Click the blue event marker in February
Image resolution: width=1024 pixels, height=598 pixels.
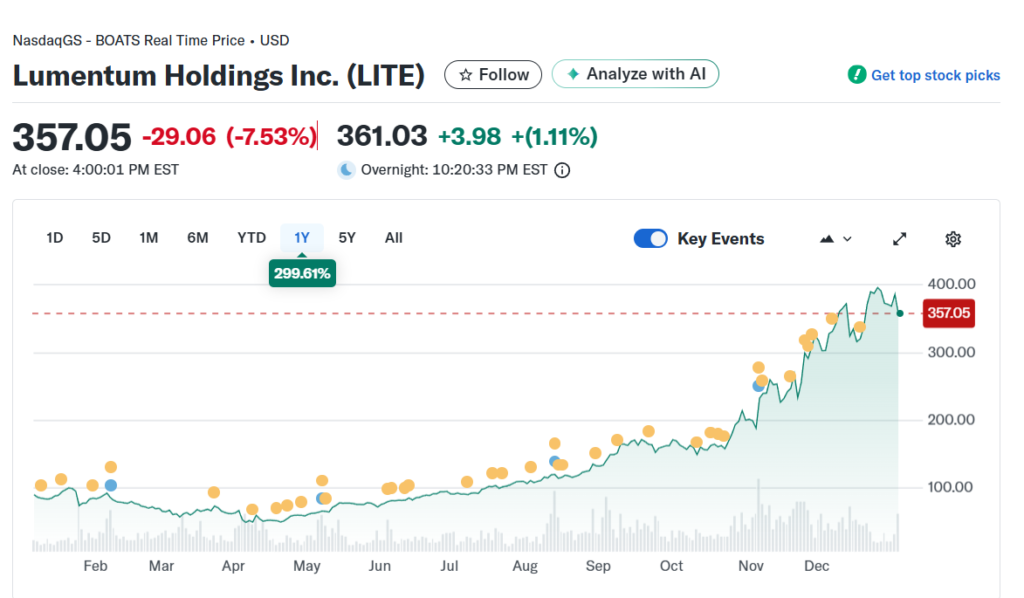pos(111,485)
